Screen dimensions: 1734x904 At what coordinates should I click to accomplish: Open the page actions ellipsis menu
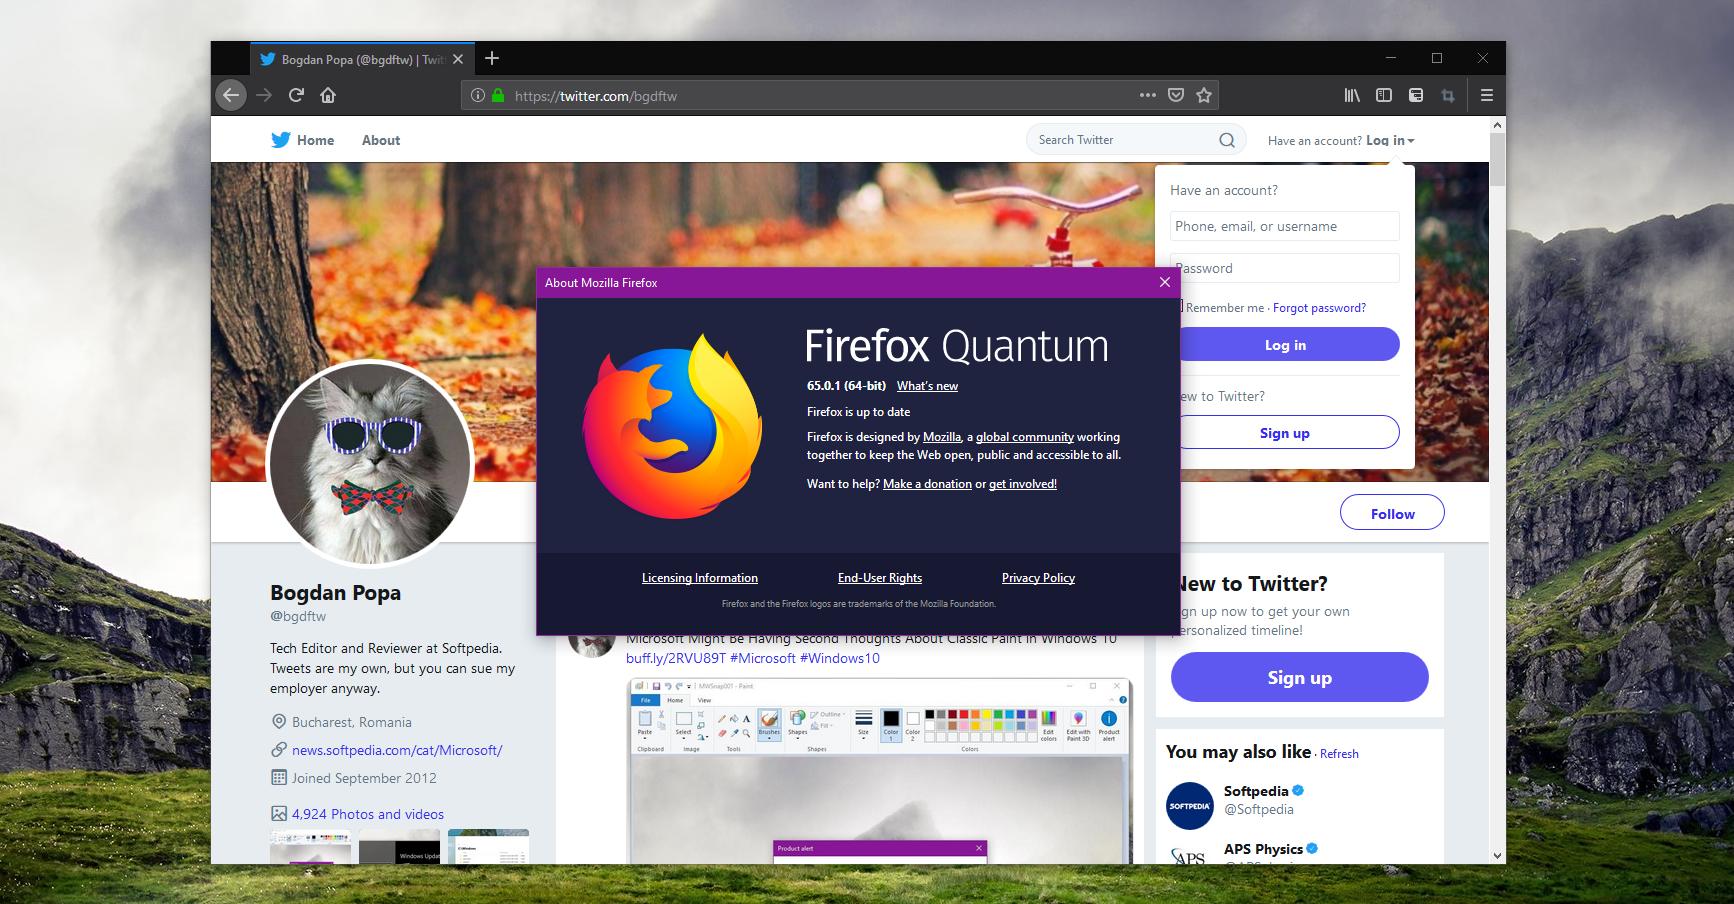(x=1147, y=95)
